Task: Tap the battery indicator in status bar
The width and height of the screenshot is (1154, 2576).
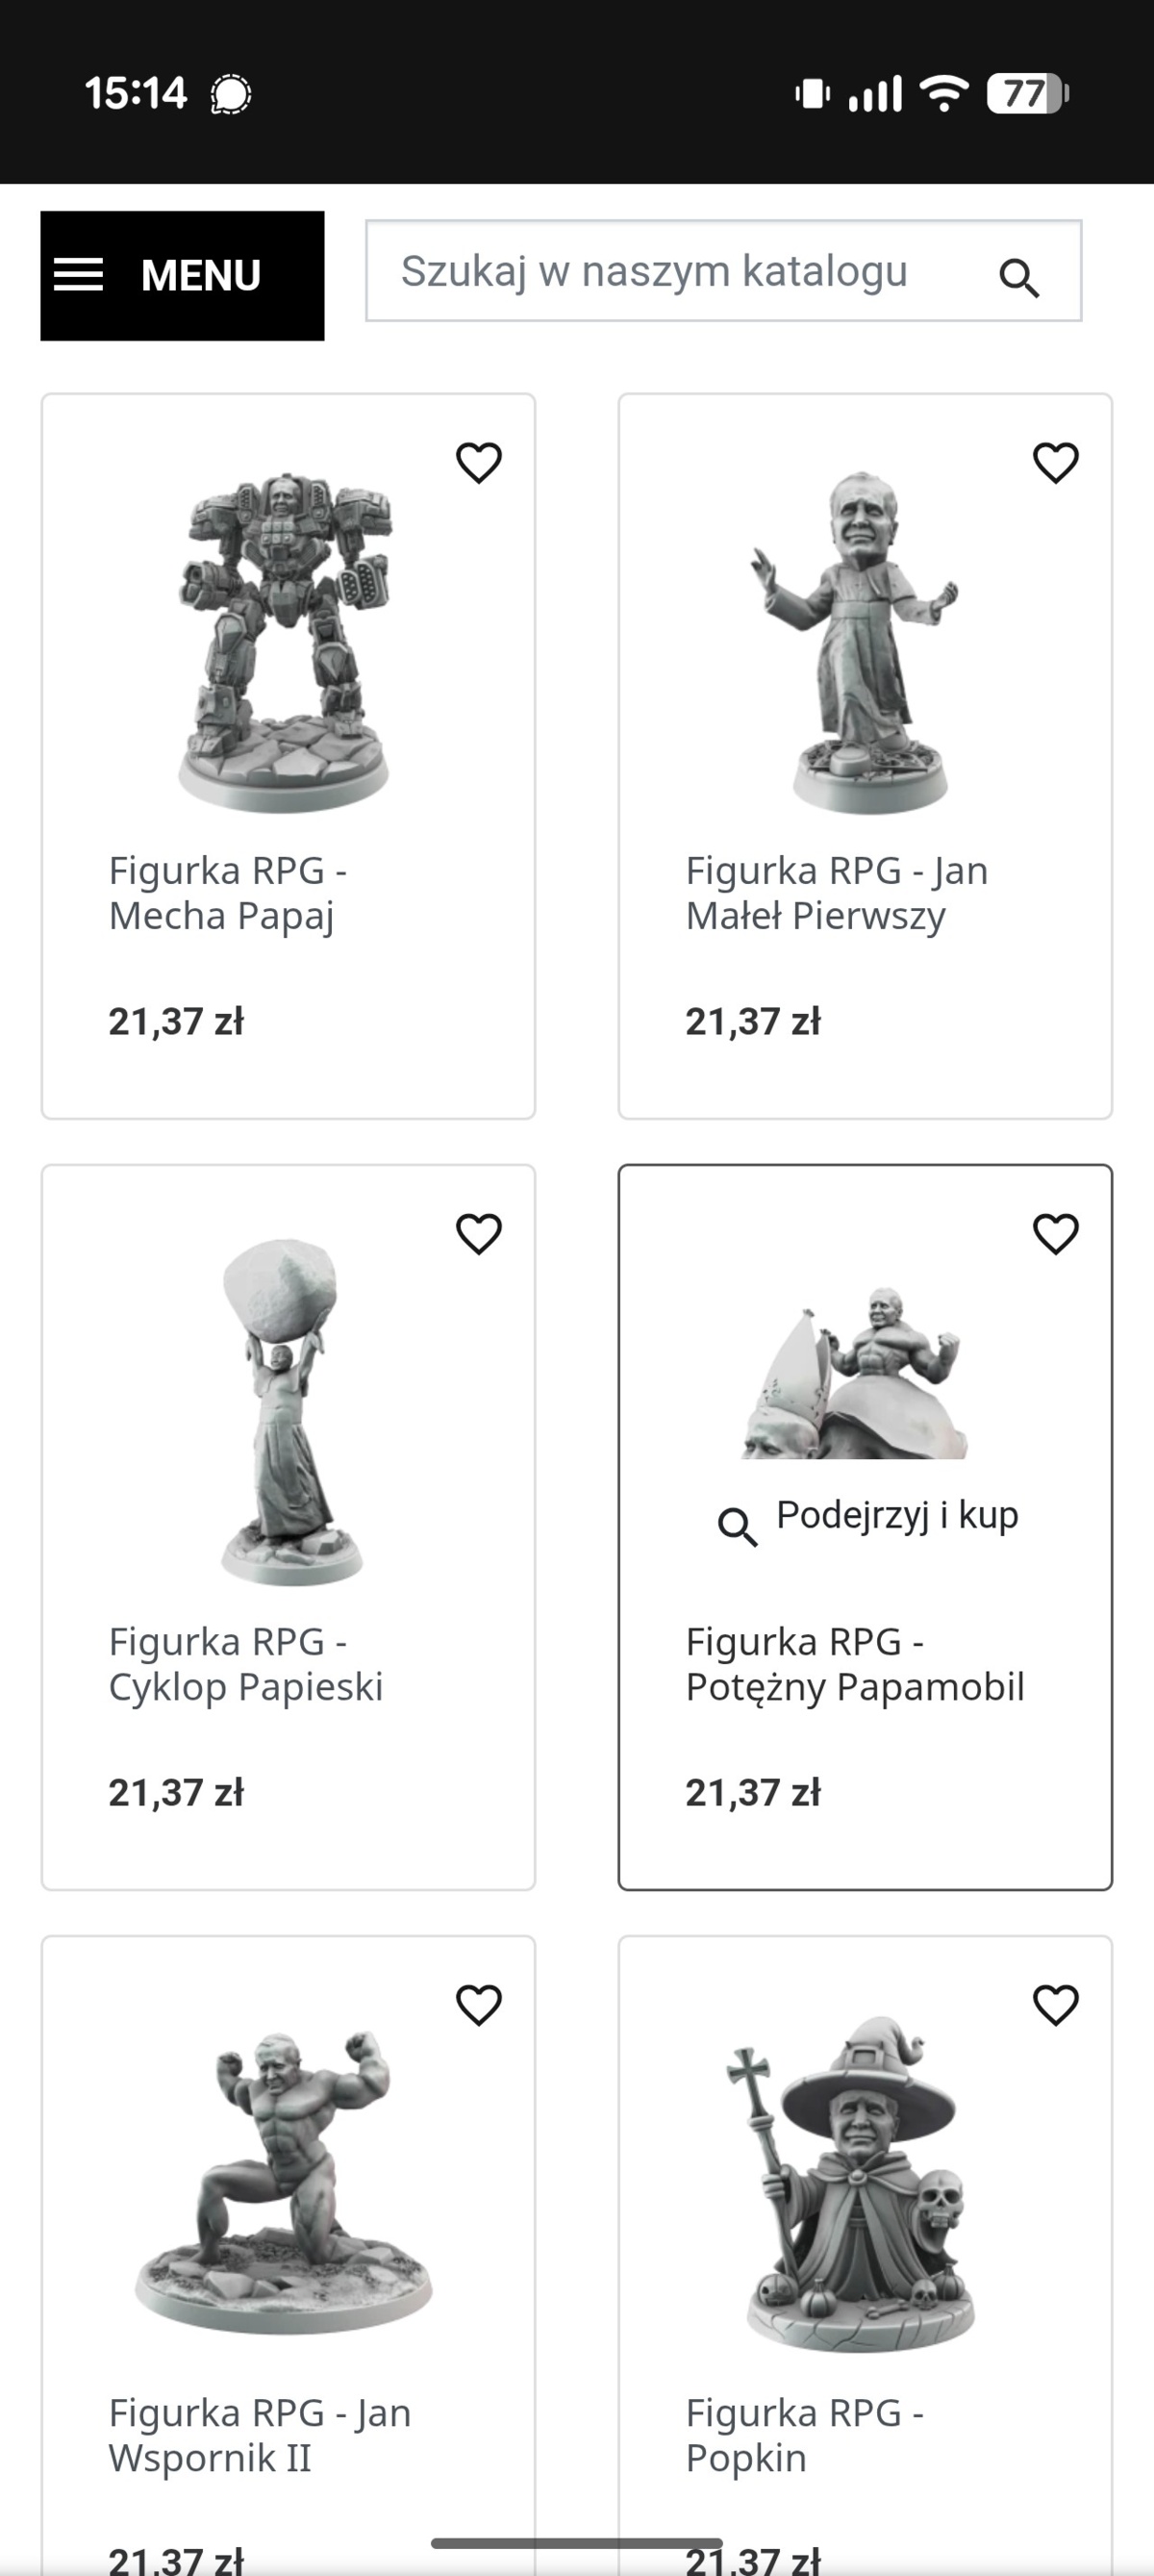Action: 1026,94
